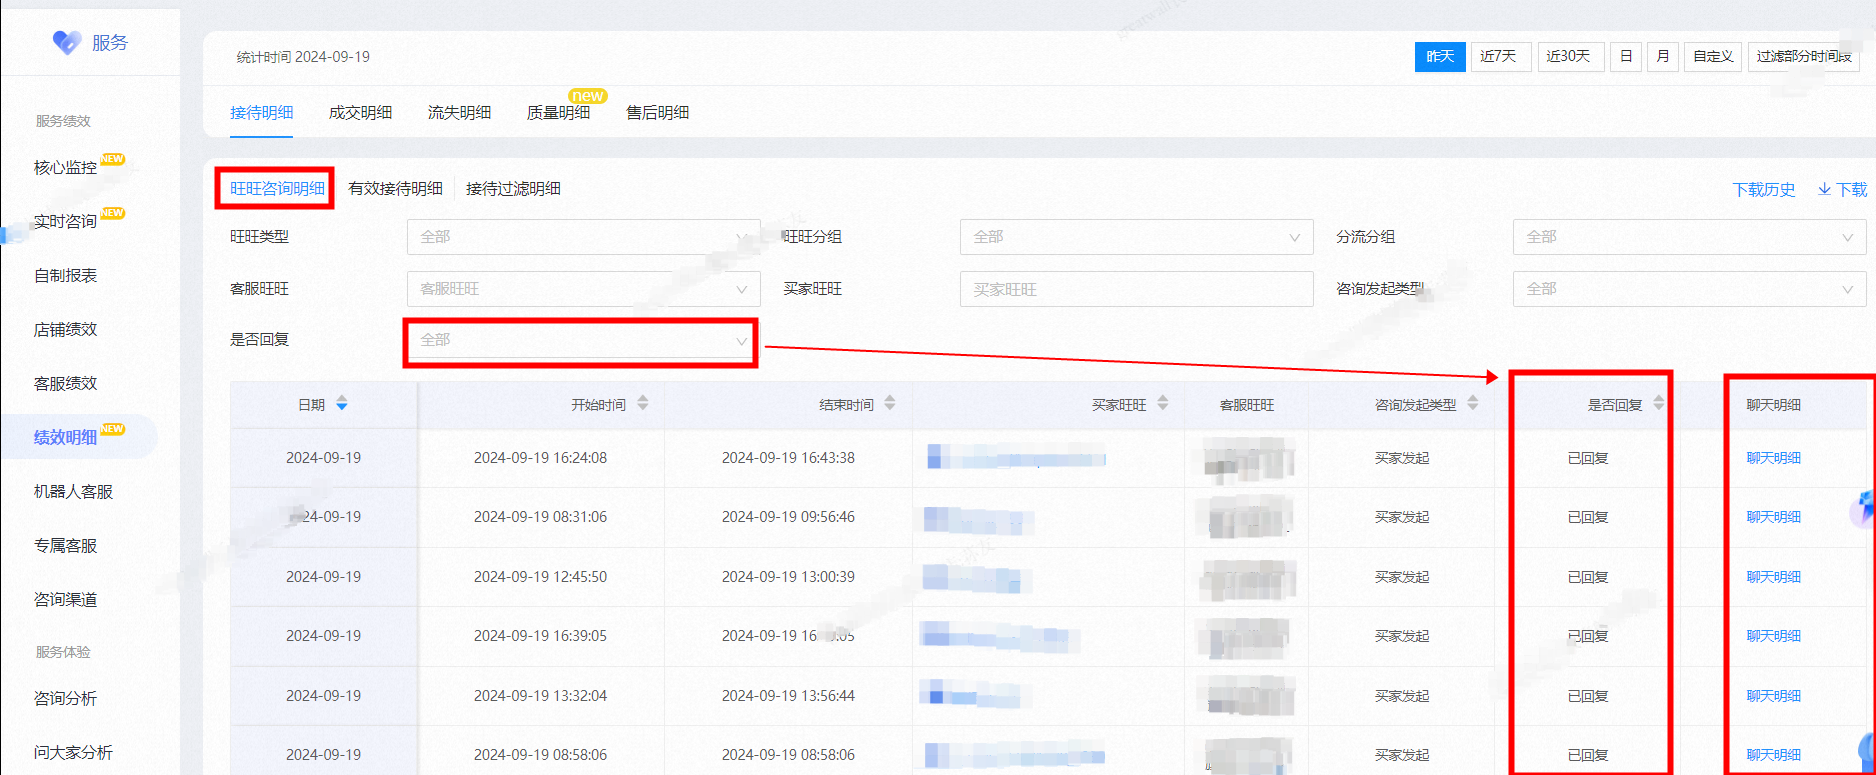Switch to the 成交明细 tab
This screenshot has width=1876, height=775.
pos(360,113)
